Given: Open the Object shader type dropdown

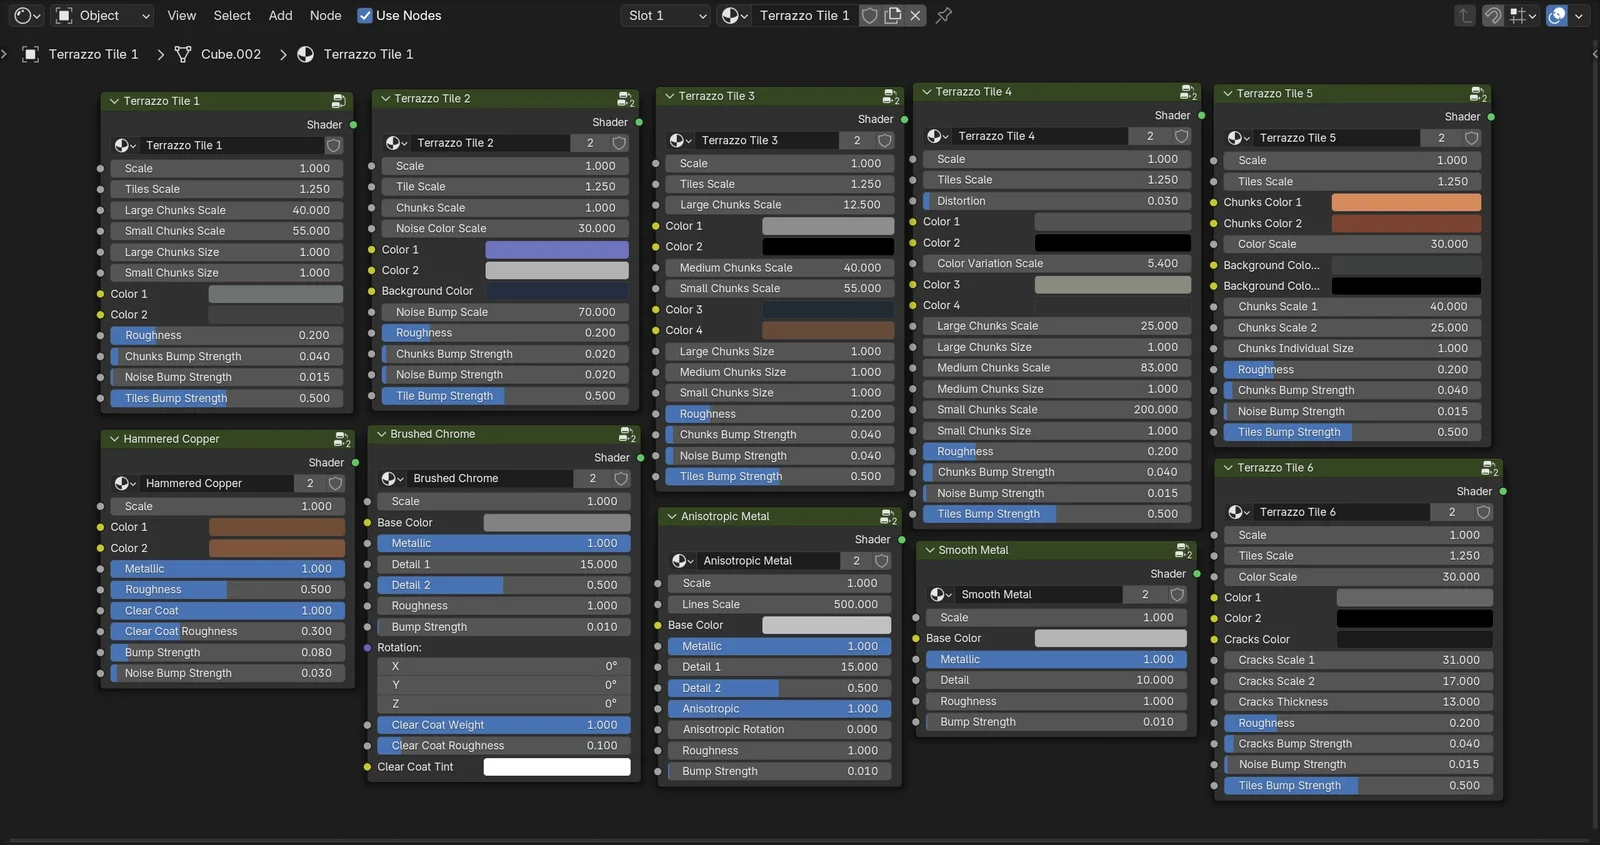Looking at the screenshot, I should point(104,15).
